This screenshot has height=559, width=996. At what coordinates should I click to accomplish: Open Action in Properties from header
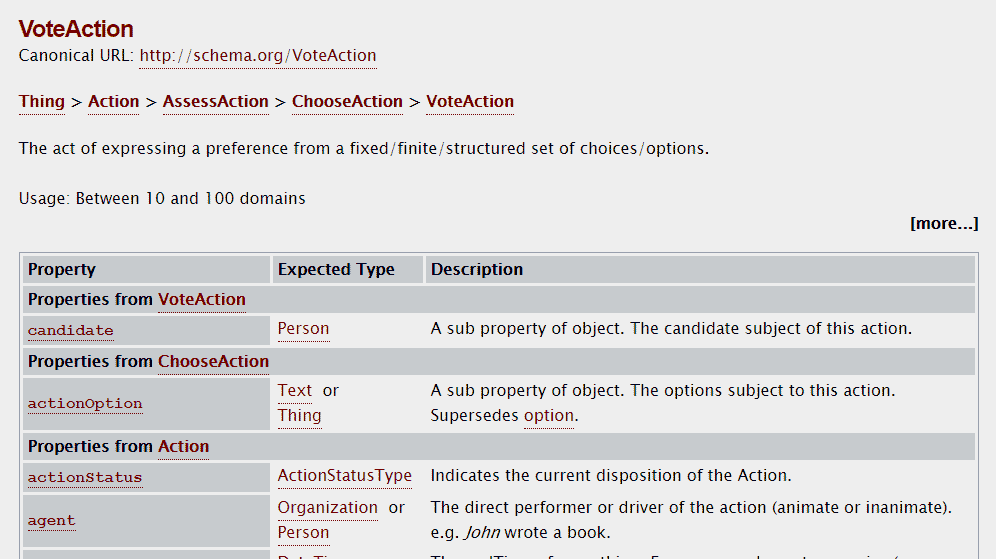[x=184, y=447]
